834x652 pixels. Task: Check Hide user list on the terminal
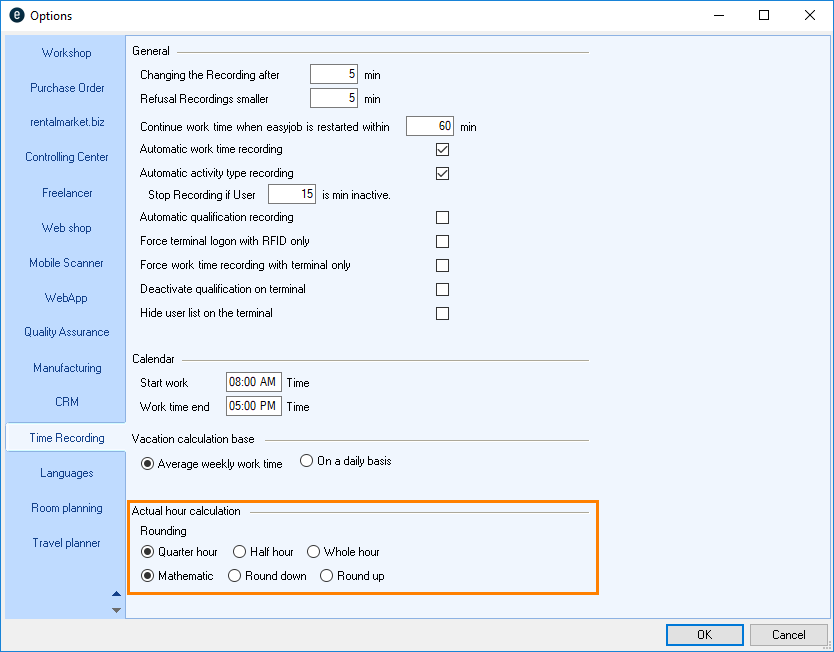coord(442,314)
